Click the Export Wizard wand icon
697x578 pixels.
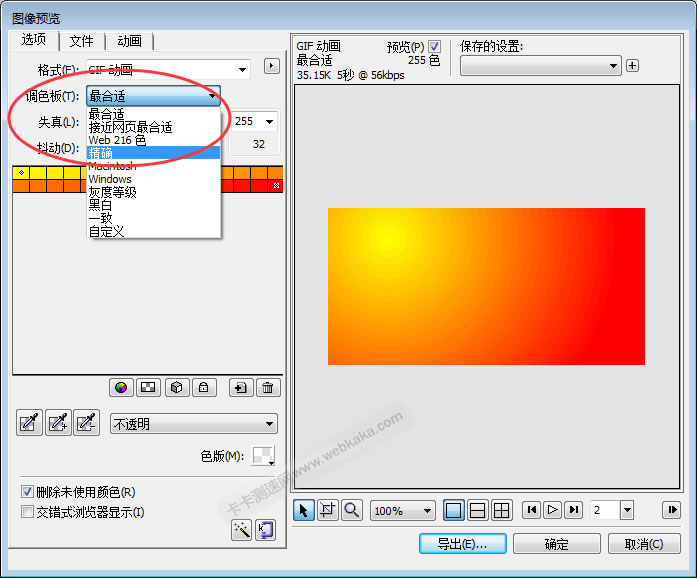241,530
